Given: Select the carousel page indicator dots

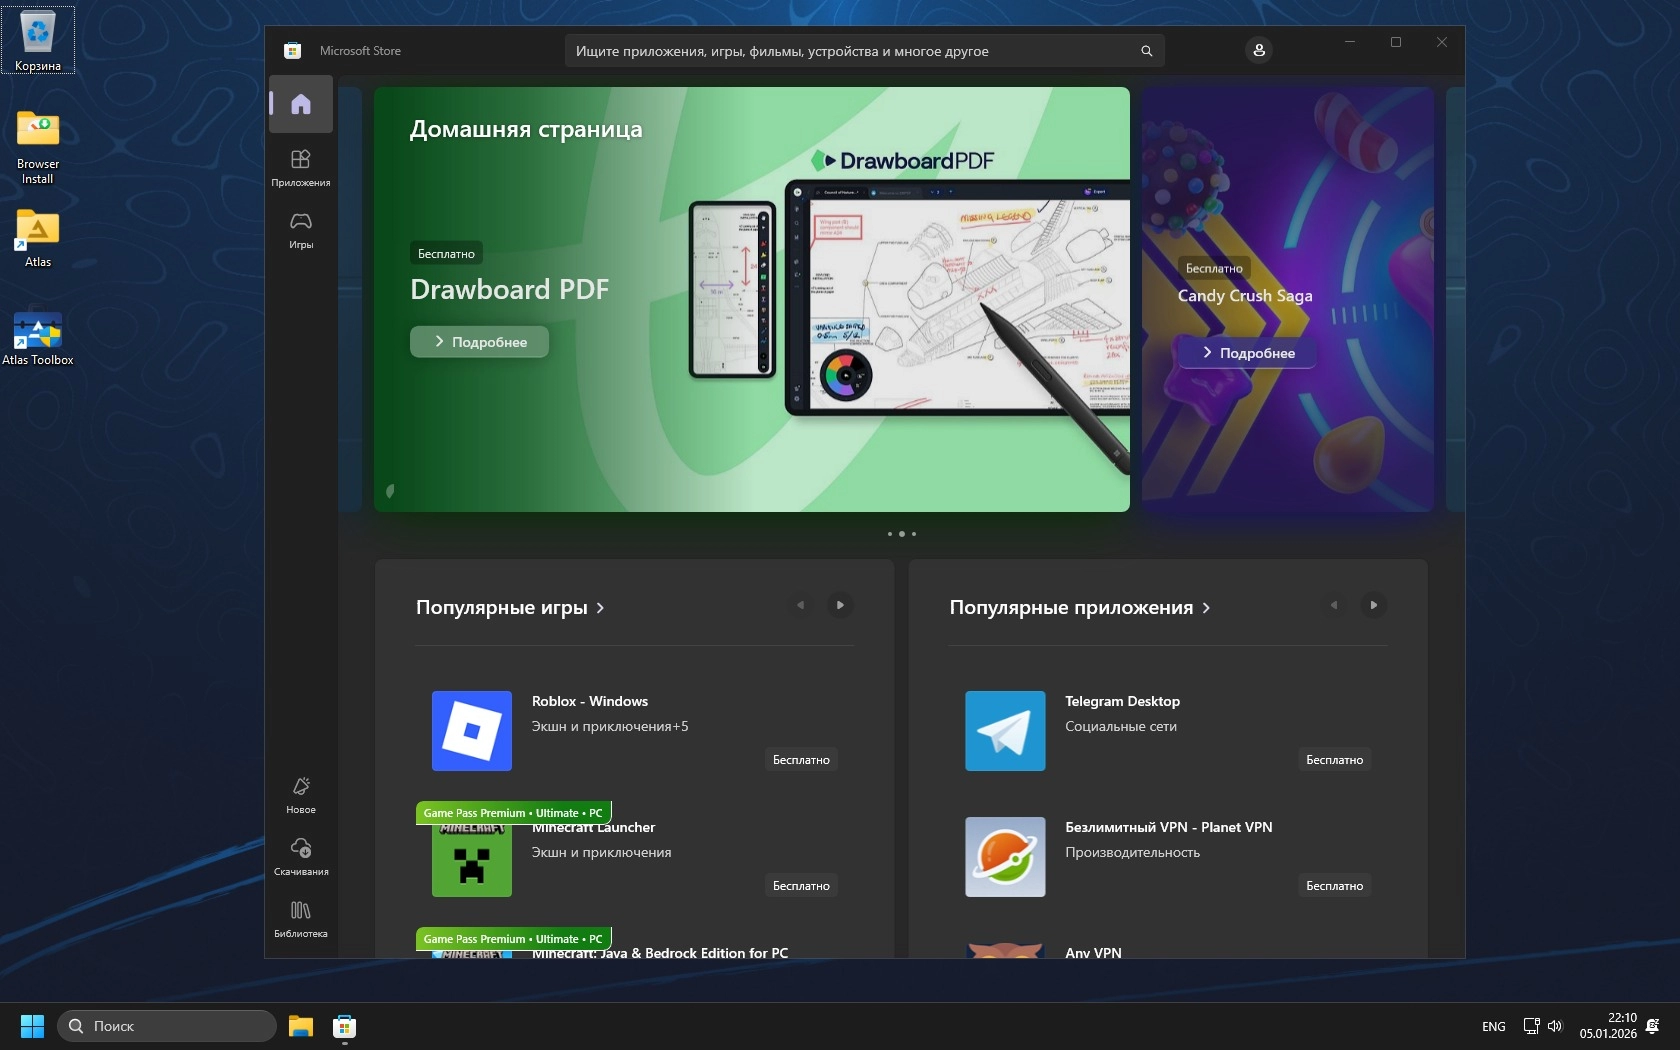Looking at the screenshot, I should (x=901, y=534).
